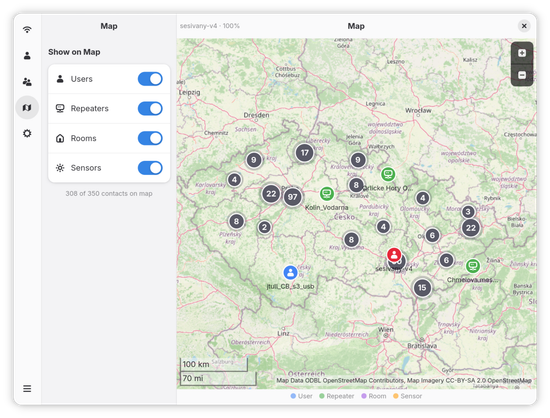This screenshot has height=418, width=550.
Task: Click the '308 of 350 contacts on map' text
Action: point(109,194)
